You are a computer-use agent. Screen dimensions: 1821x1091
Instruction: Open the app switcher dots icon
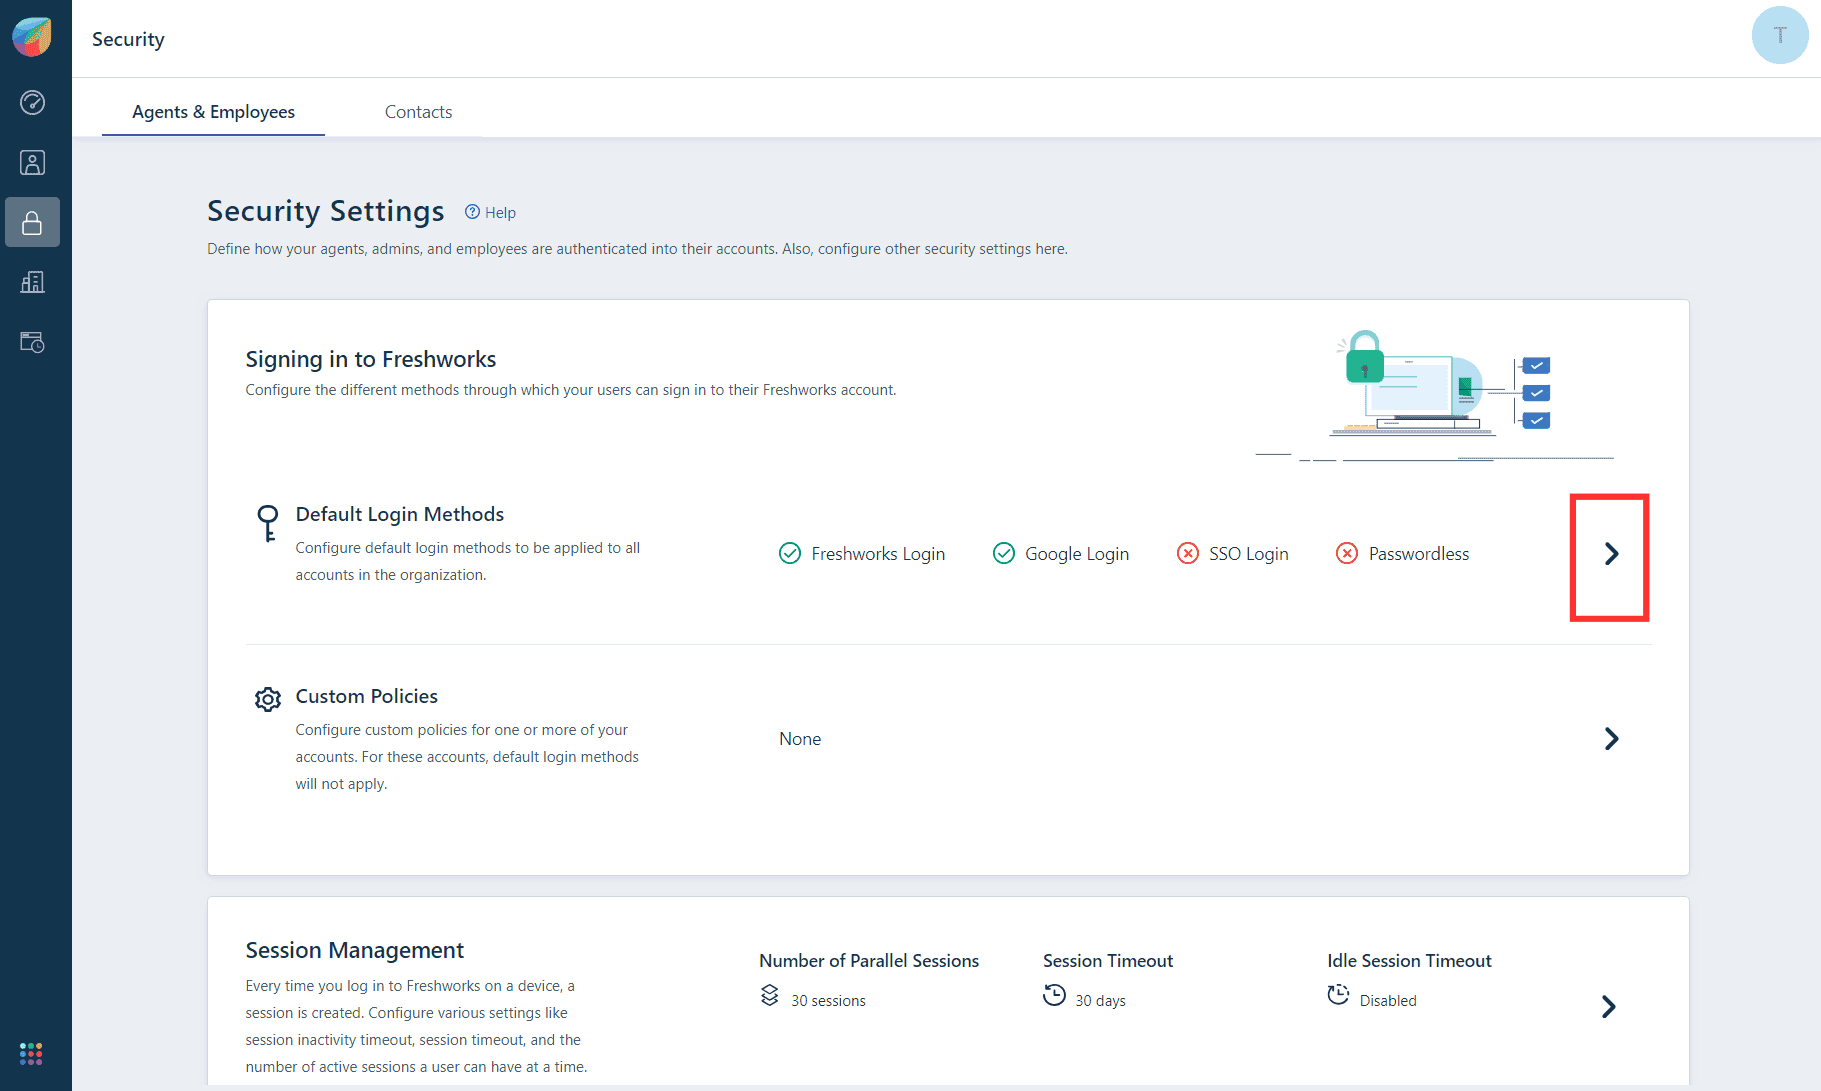tap(31, 1053)
